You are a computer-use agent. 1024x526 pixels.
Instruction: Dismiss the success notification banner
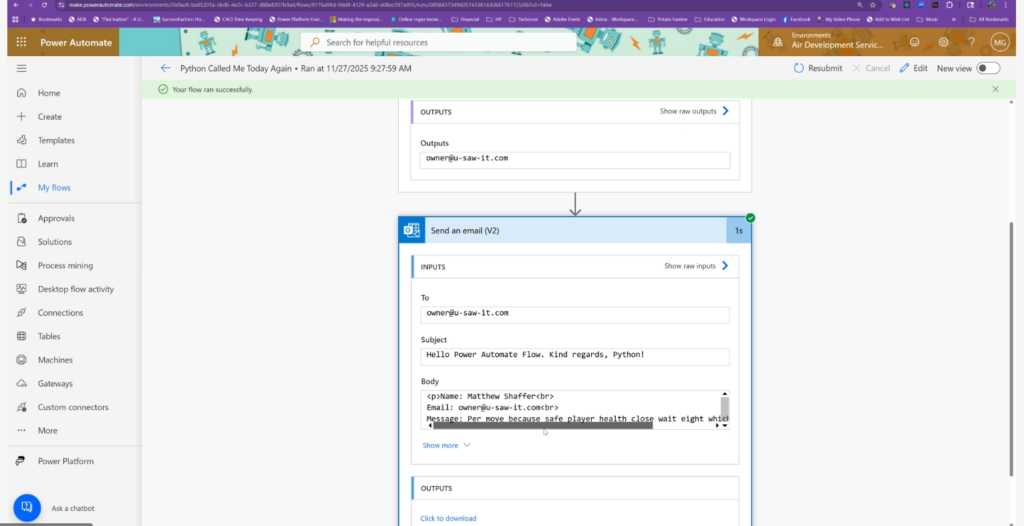point(995,89)
